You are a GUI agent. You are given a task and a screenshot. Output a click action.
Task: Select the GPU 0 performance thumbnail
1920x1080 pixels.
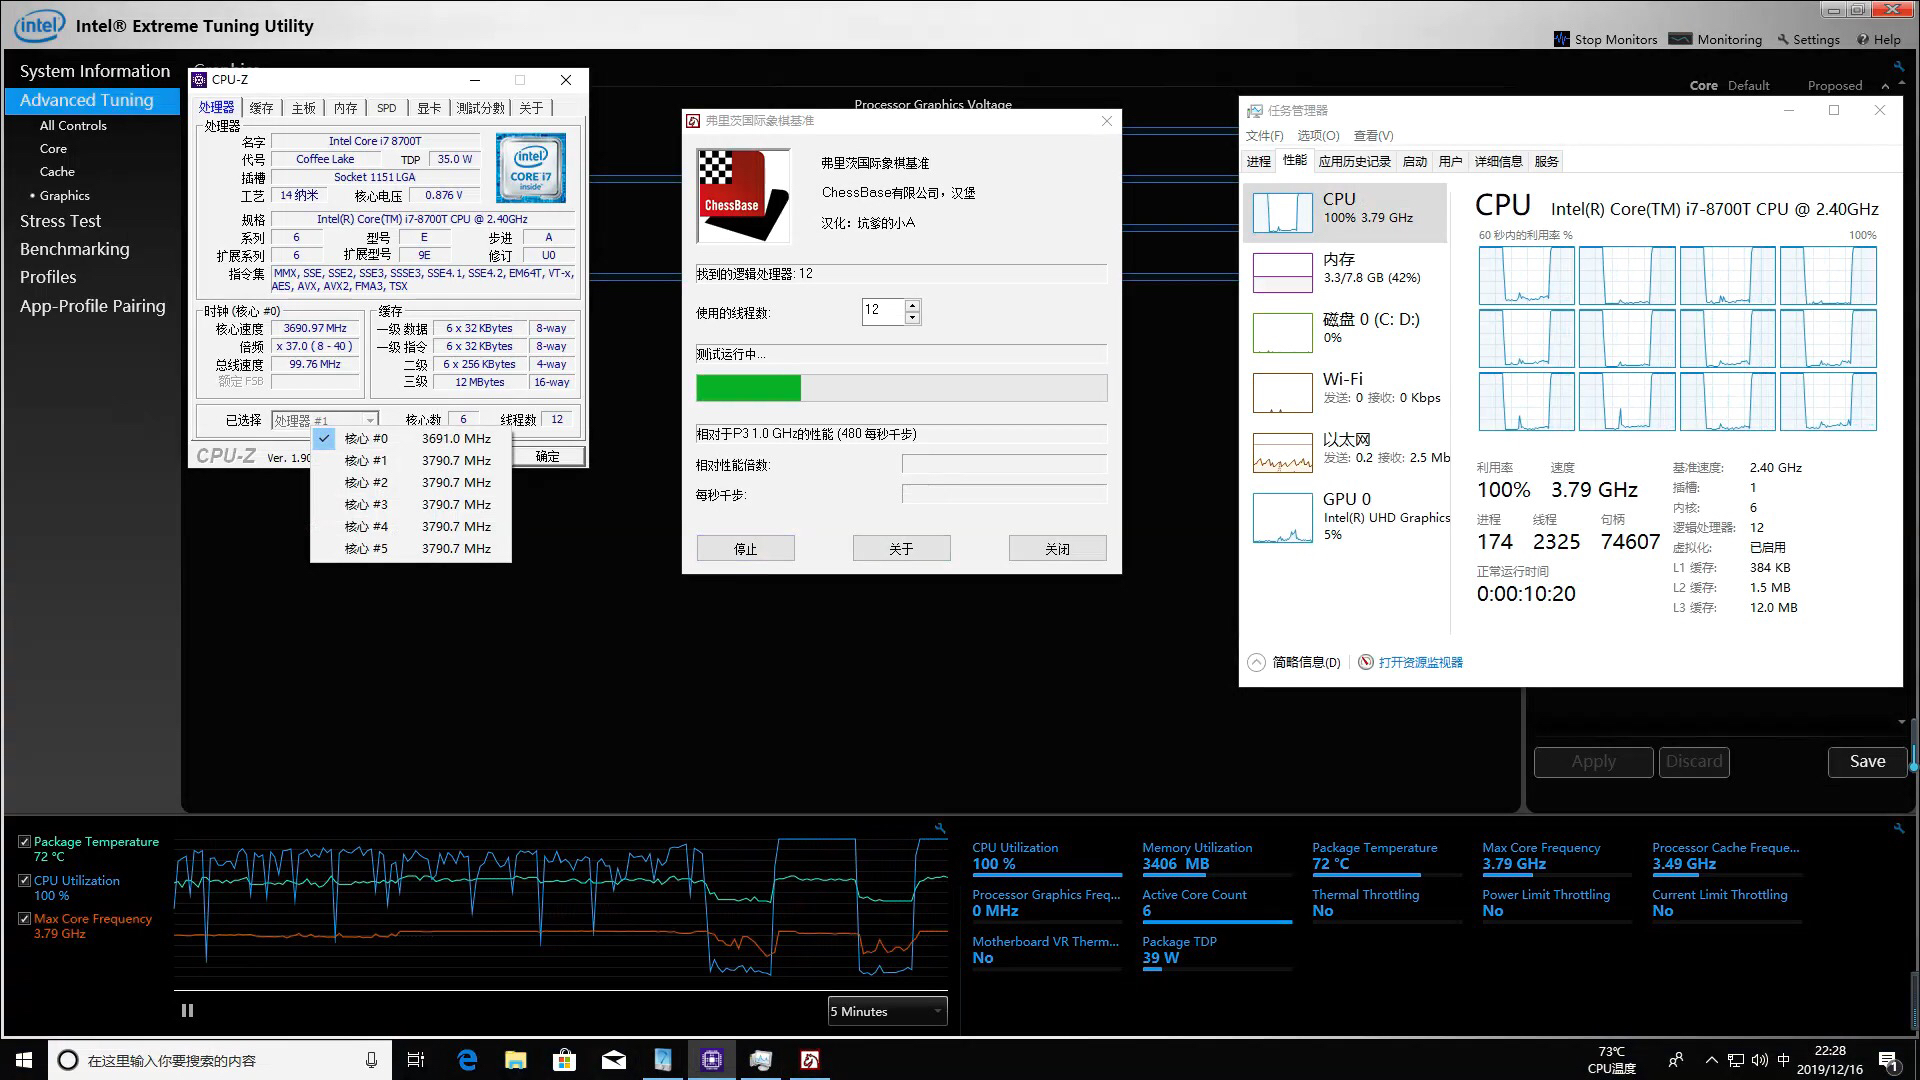(1282, 517)
